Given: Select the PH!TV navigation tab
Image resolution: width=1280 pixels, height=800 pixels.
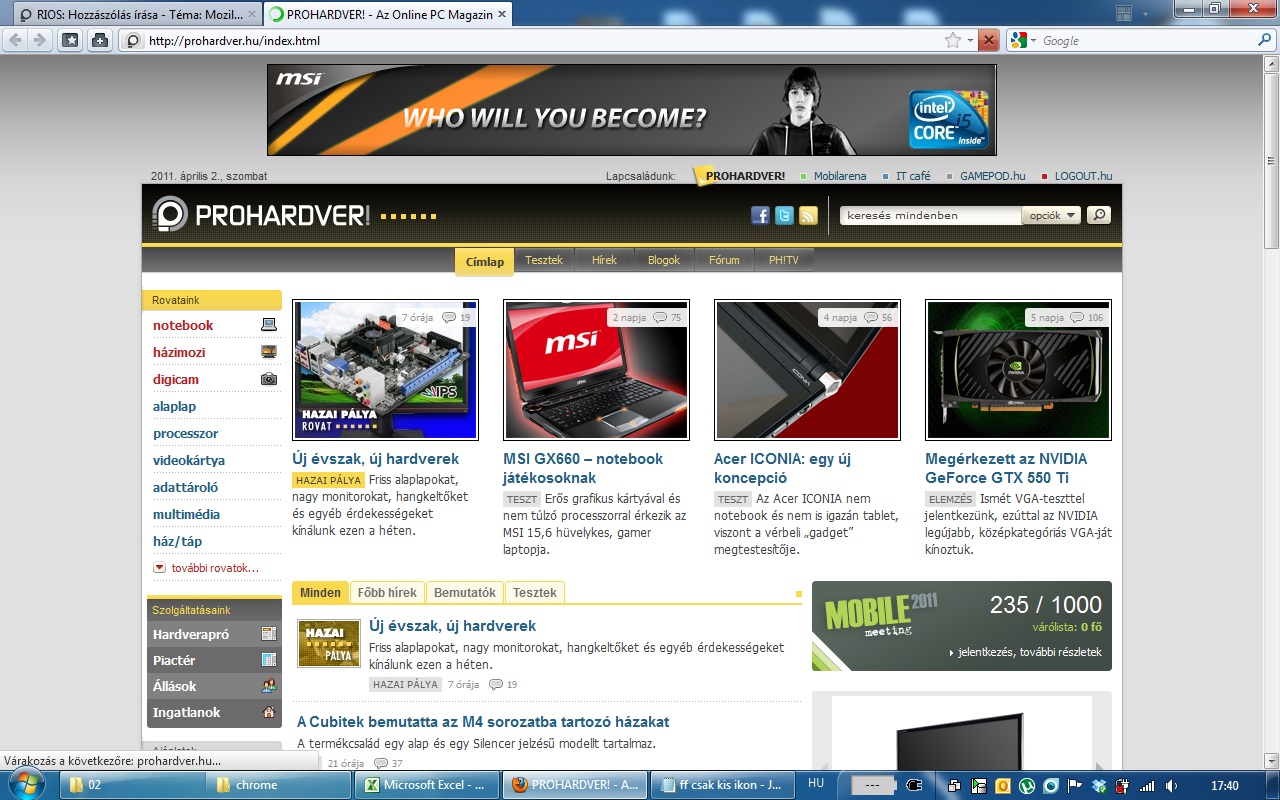Looking at the screenshot, I should pos(784,260).
